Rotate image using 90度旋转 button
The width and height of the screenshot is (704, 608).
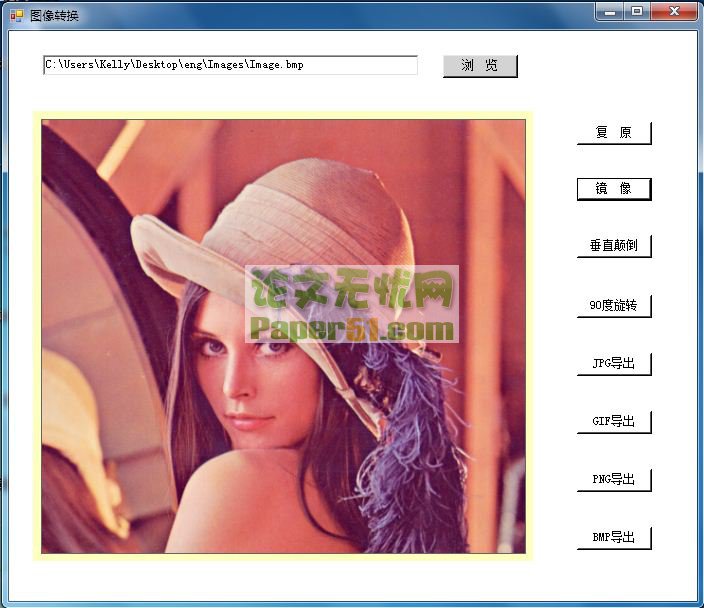click(614, 306)
